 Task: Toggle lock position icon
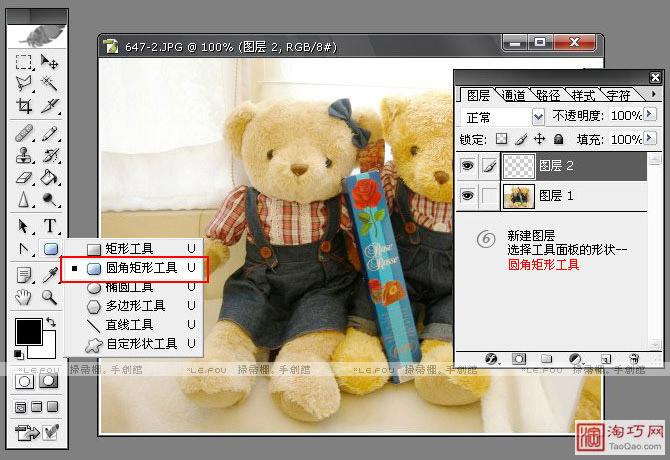pos(540,139)
